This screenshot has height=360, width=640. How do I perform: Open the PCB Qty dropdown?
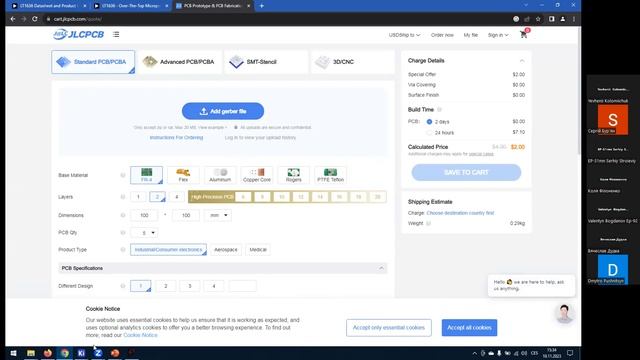144,233
